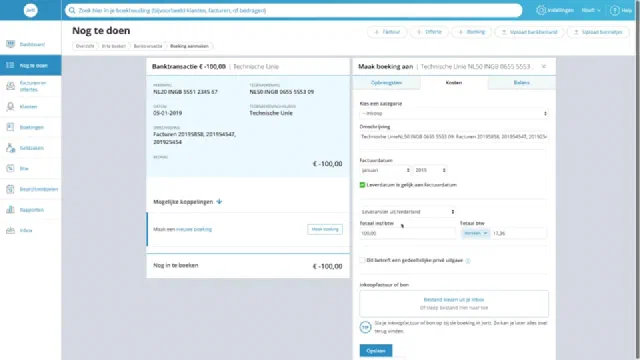This screenshot has width=640, height=360.
Task: Click the Geldzaken sidebar icon
Action: [x=11, y=148]
